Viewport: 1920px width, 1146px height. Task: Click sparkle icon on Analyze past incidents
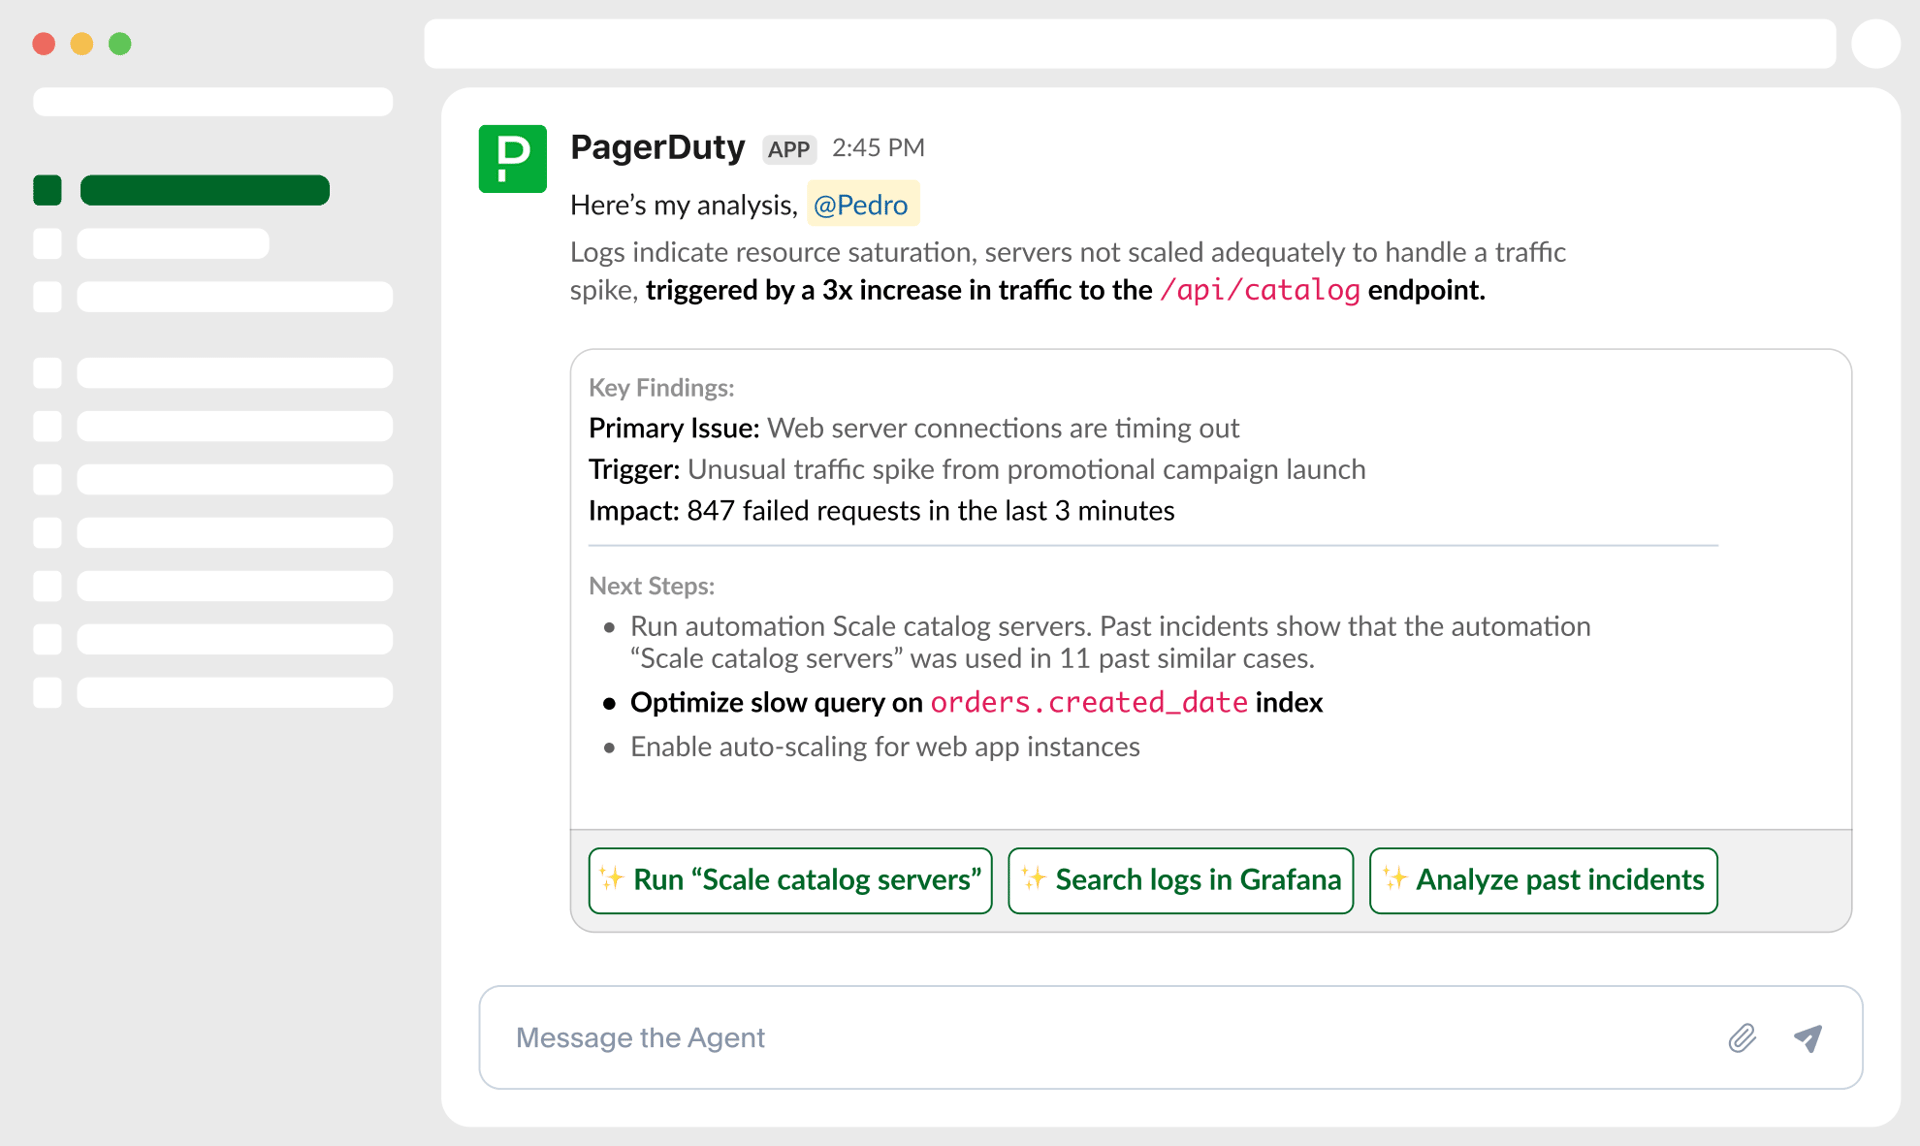tap(1394, 878)
